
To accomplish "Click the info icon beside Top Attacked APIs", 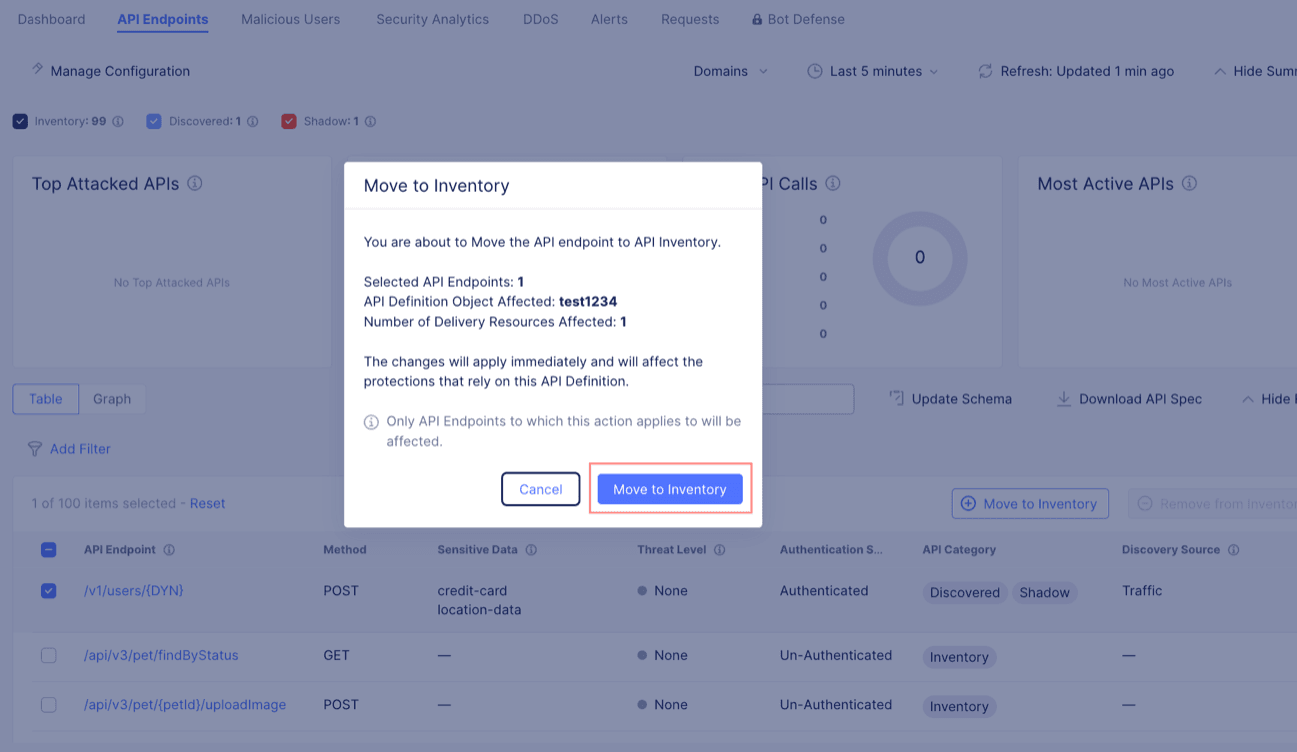I will tap(195, 184).
